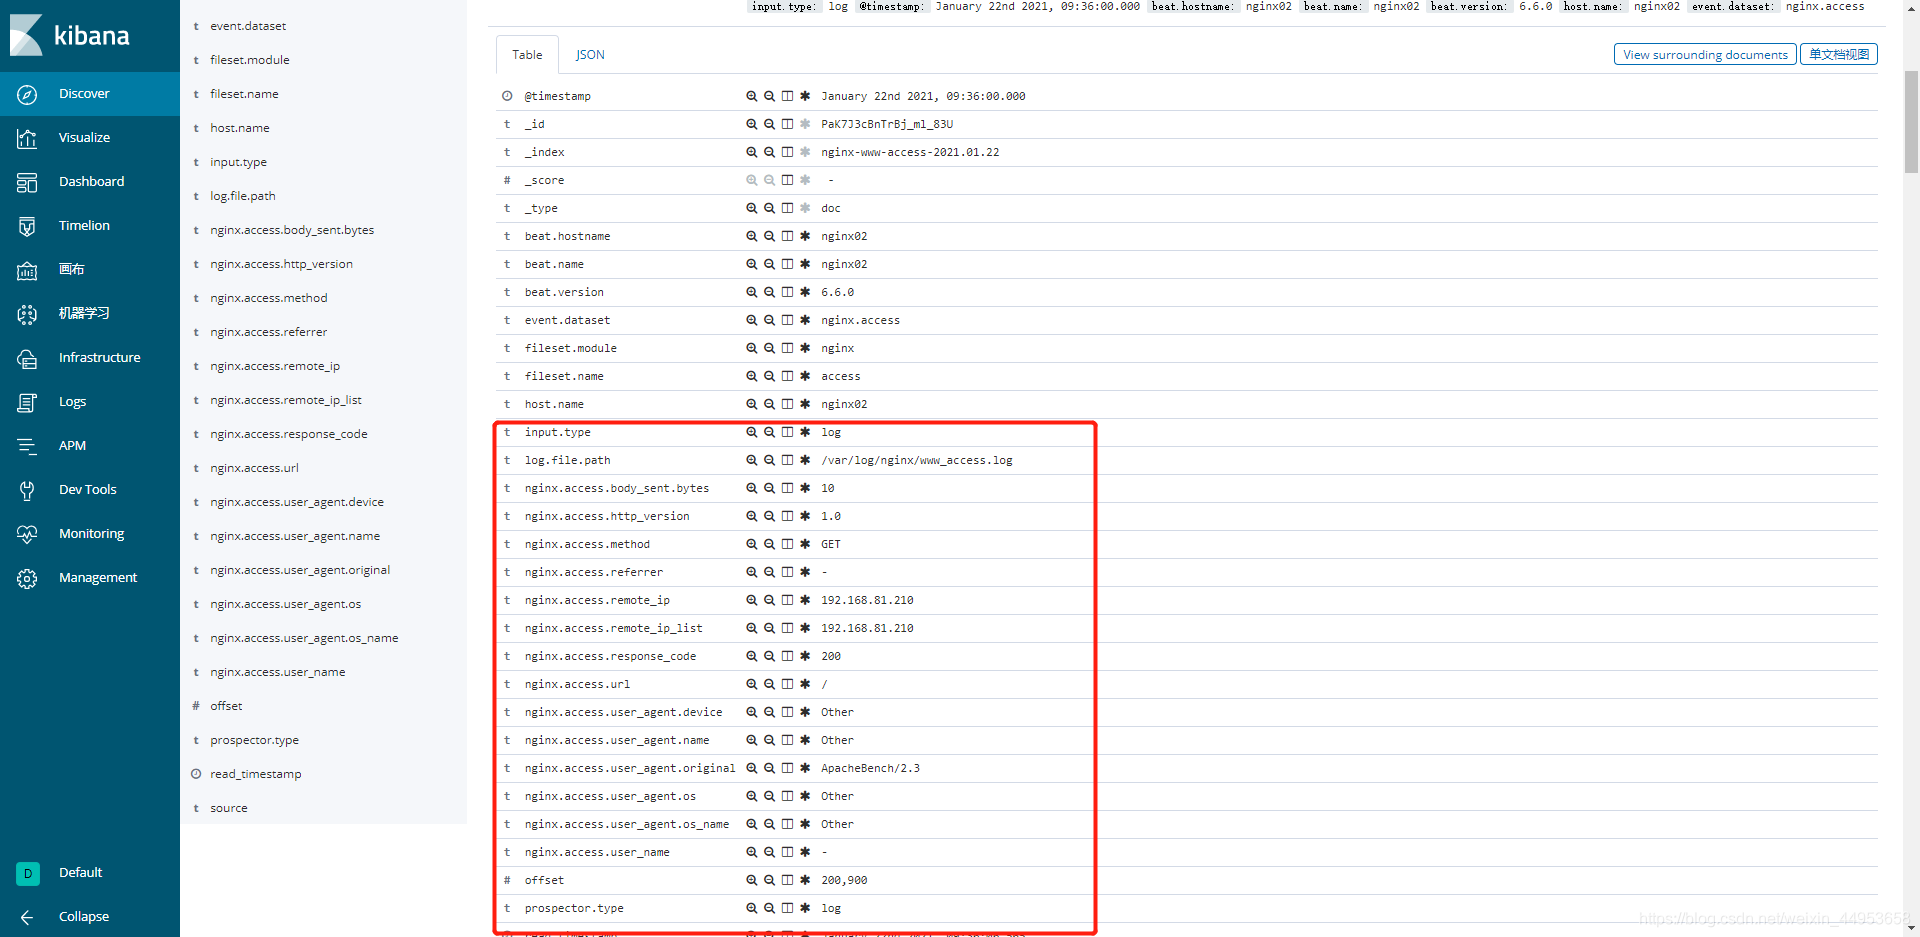Open the Dev Tools wrench icon
This screenshot has width=1920, height=937.
(x=27, y=490)
